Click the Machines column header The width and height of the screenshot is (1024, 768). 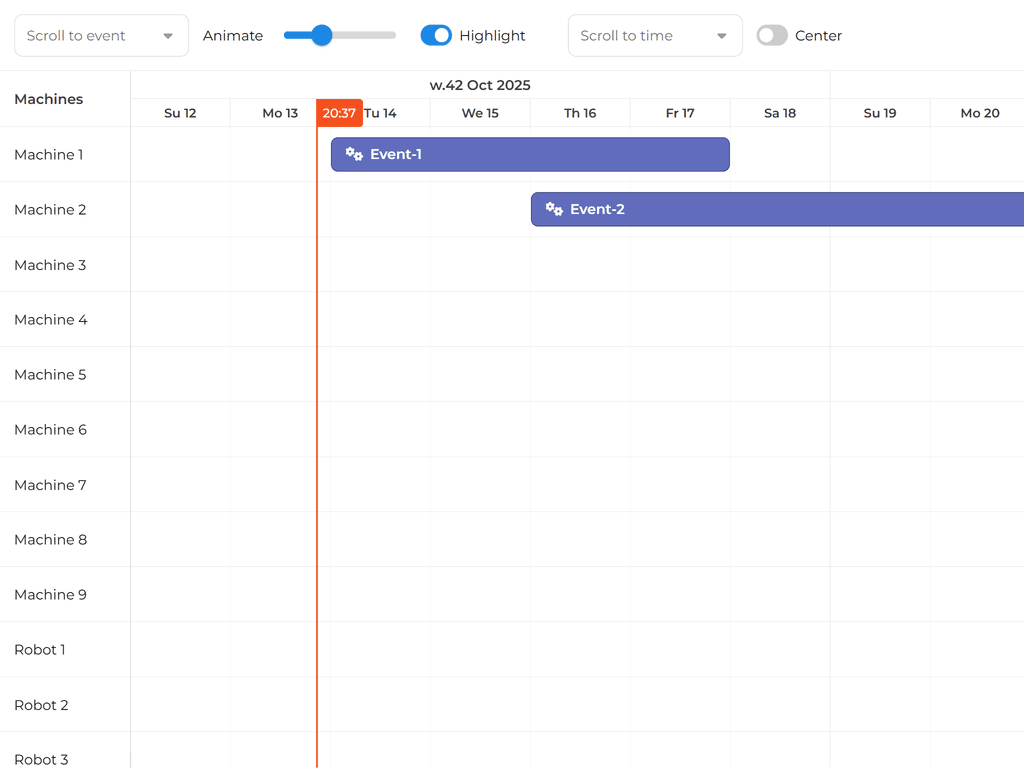point(49,99)
